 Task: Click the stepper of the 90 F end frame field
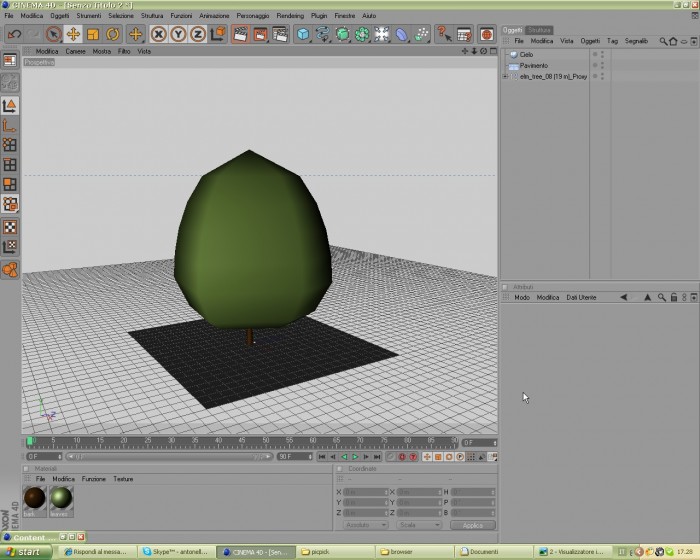pyautogui.click(x=310, y=456)
